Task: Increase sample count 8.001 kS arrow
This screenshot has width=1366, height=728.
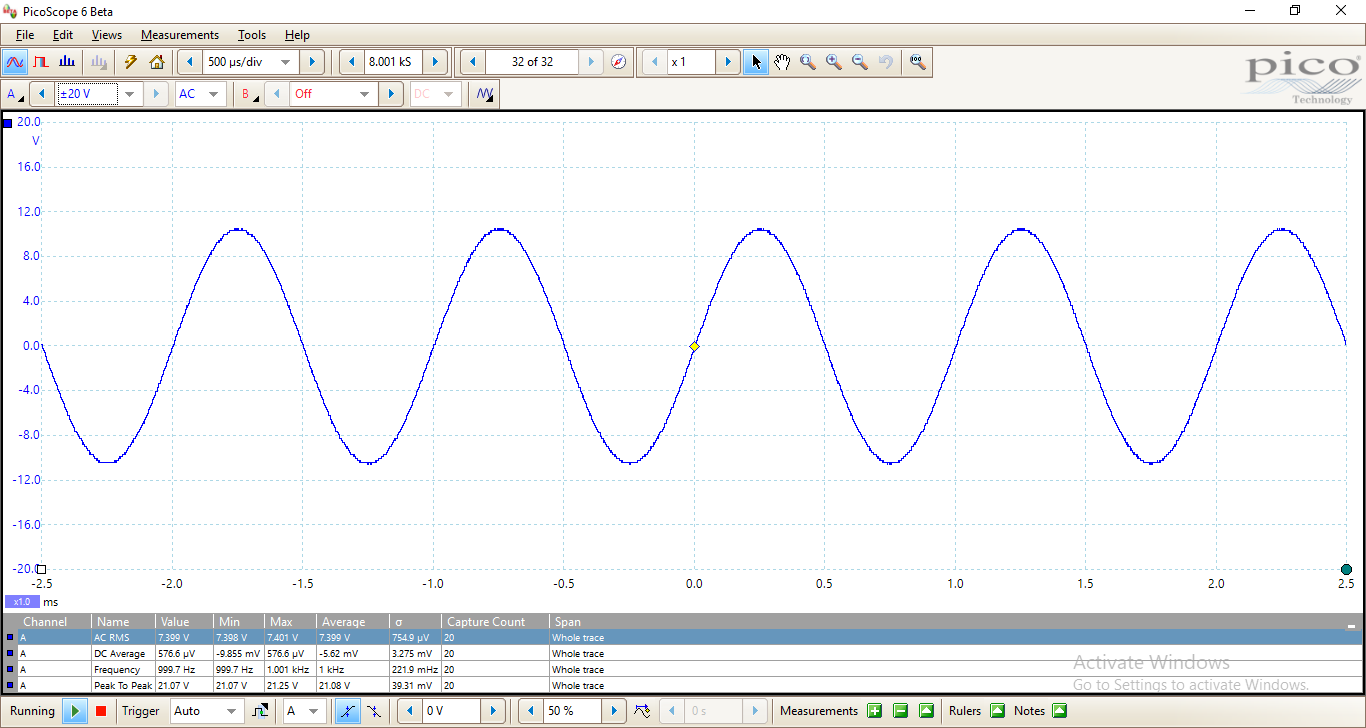Action: 435,62
